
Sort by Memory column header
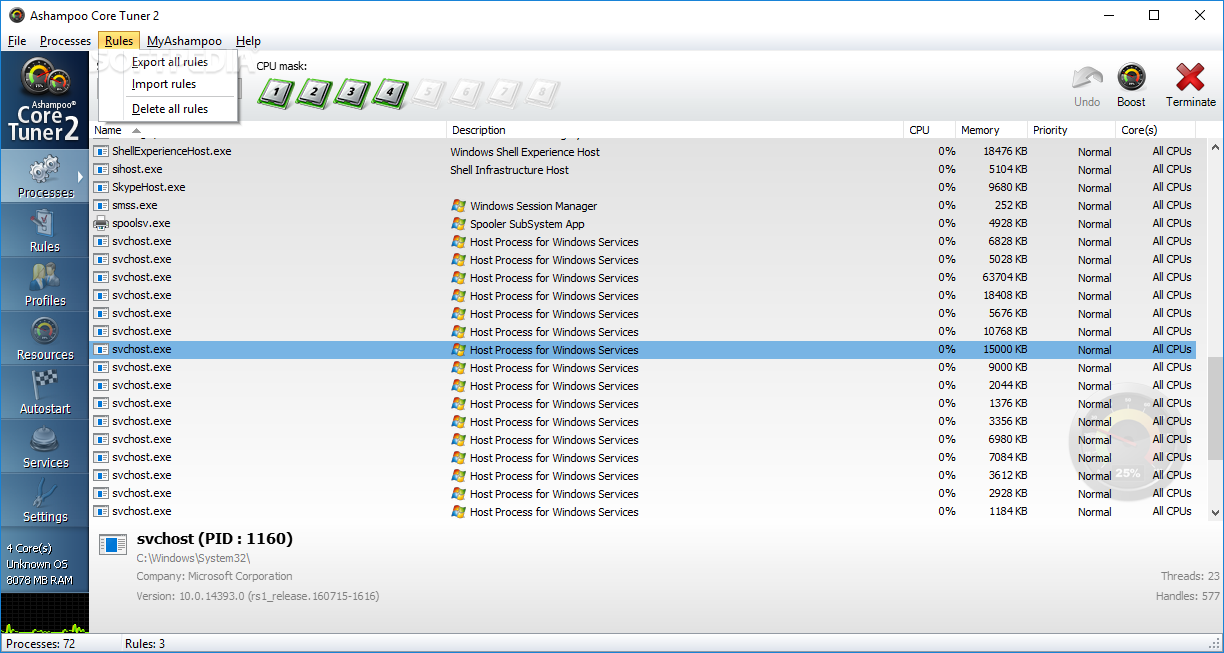tap(992, 130)
